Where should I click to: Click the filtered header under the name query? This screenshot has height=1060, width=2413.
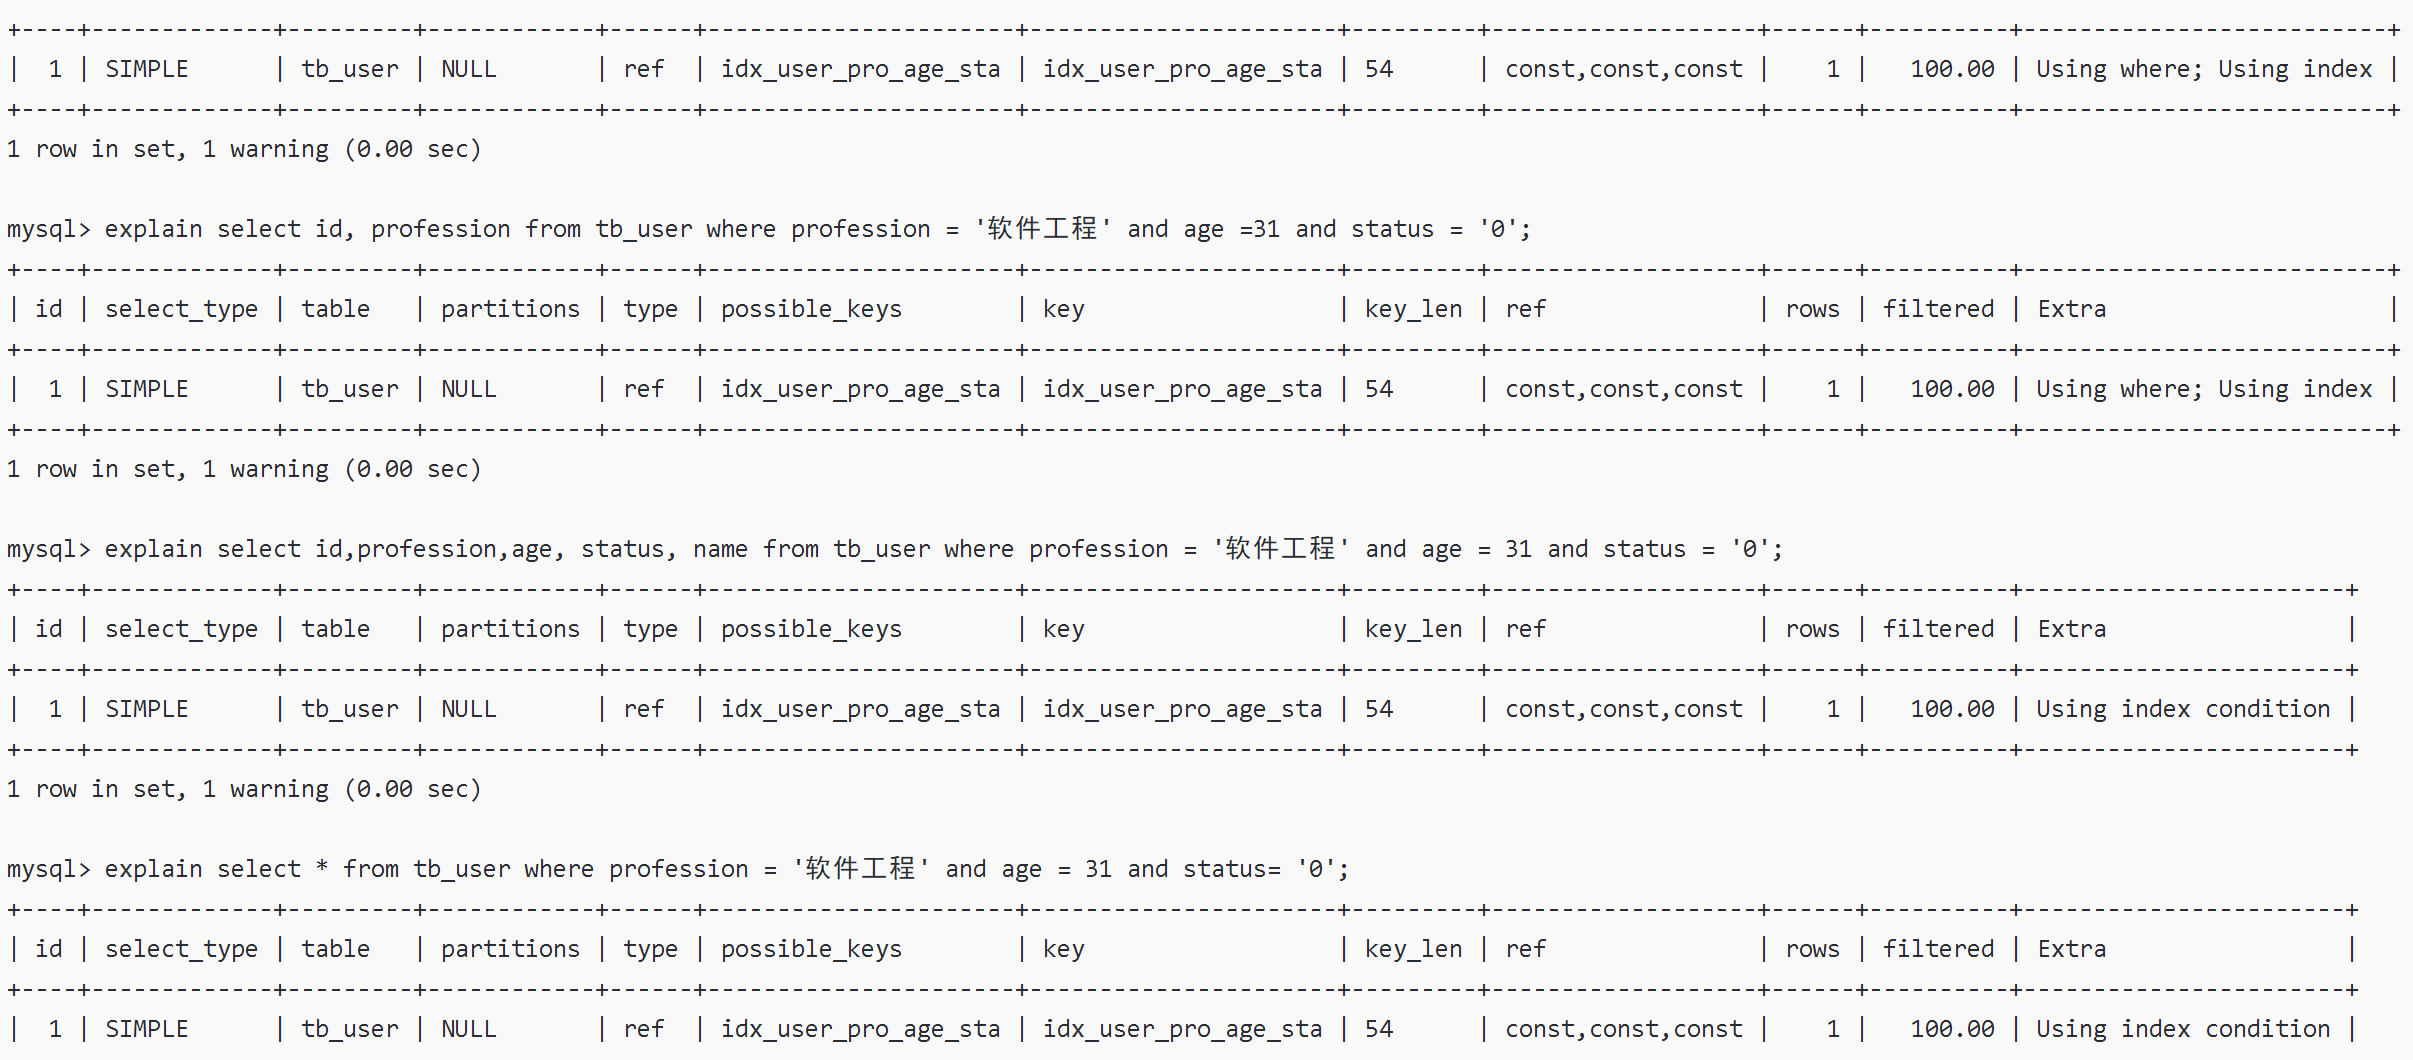point(1938,629)
